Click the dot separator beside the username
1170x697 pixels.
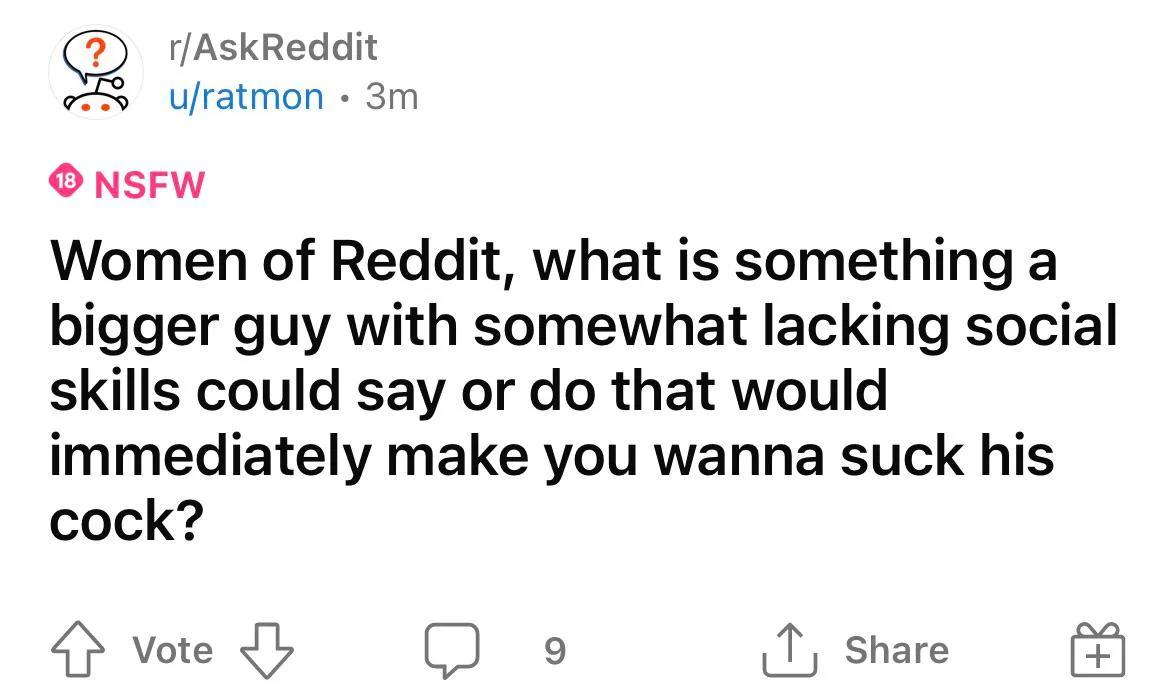click(x=345, y=98)
